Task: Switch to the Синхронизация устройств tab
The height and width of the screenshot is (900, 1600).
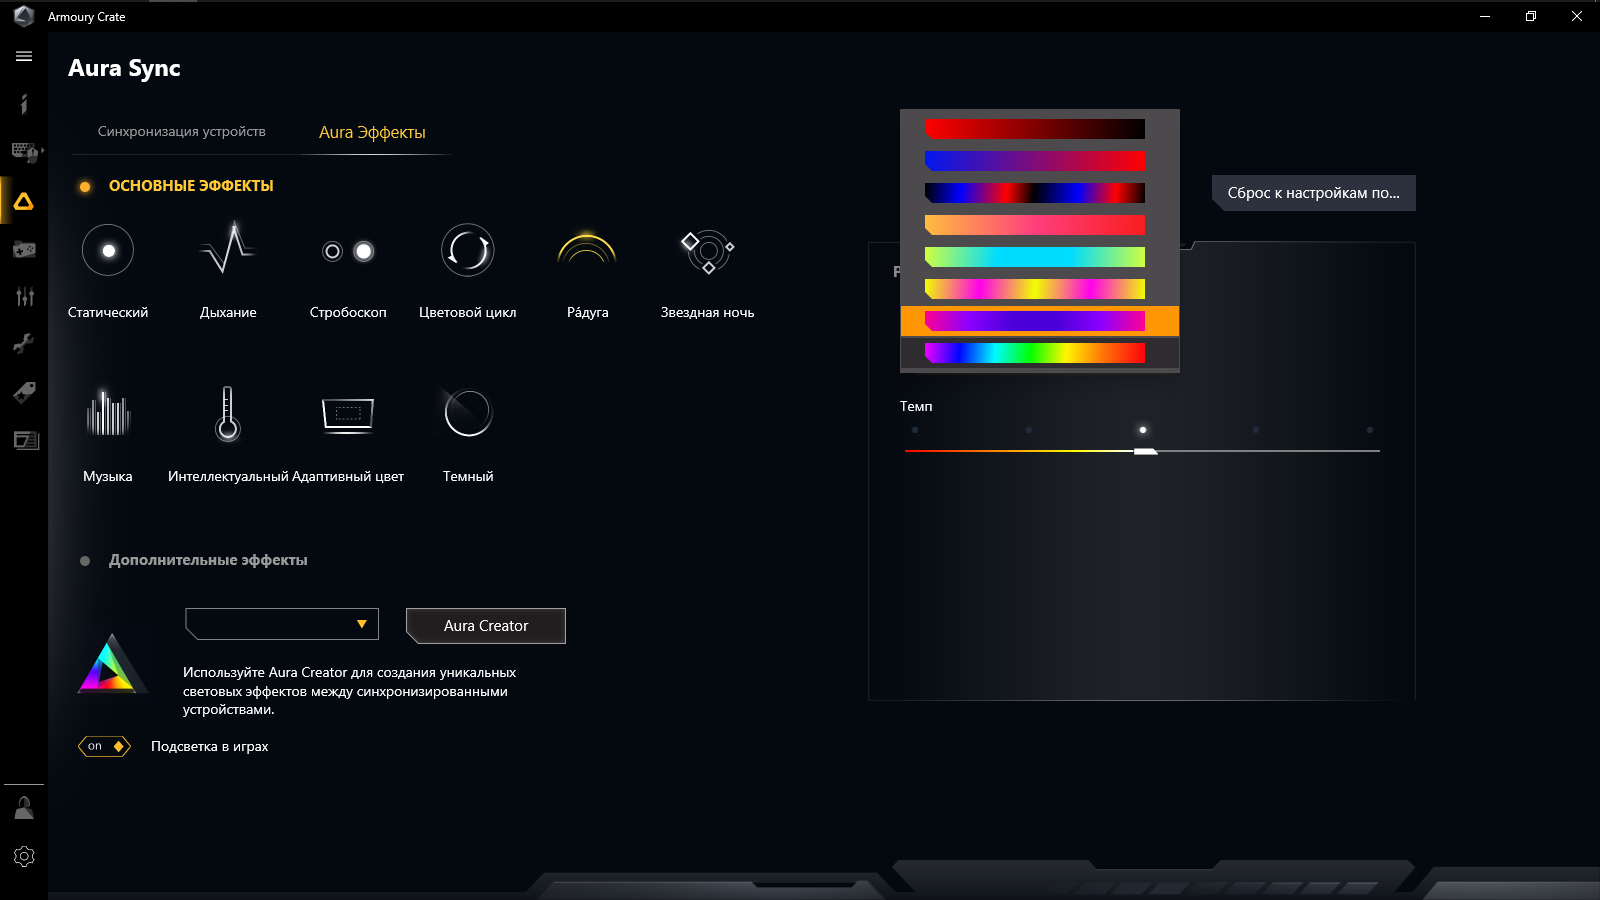Action: pos(181,131)
